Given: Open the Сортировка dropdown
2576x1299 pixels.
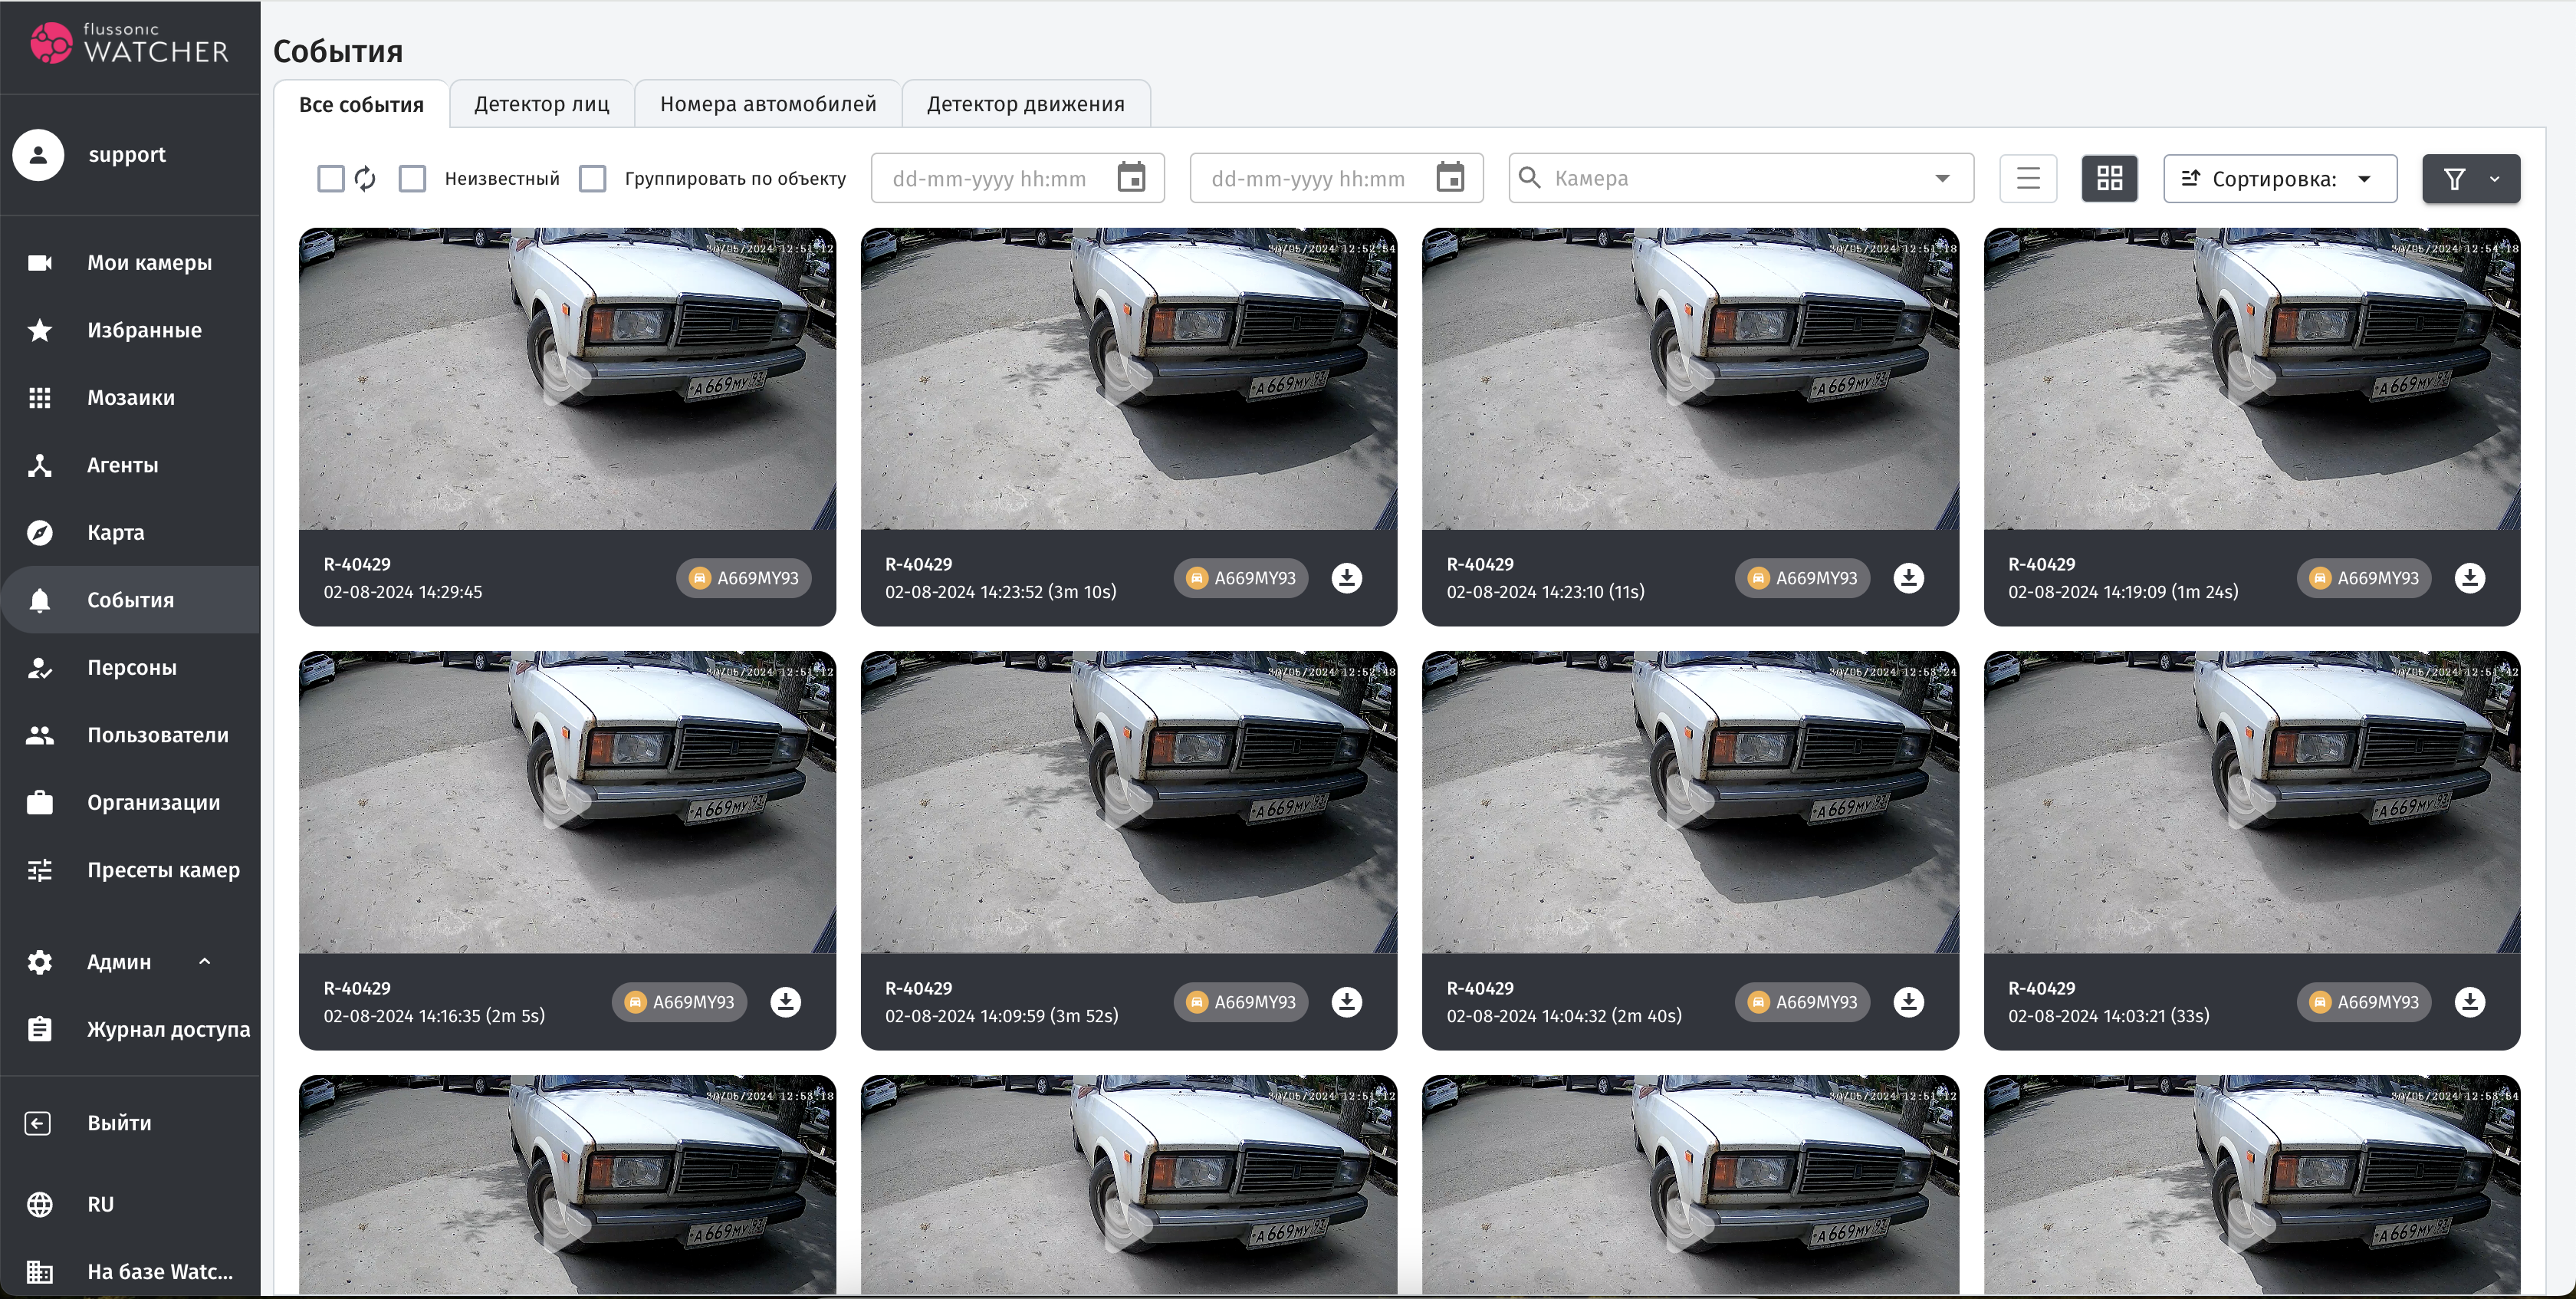Looking at the screenshot, I should (x=2279, y=178).
